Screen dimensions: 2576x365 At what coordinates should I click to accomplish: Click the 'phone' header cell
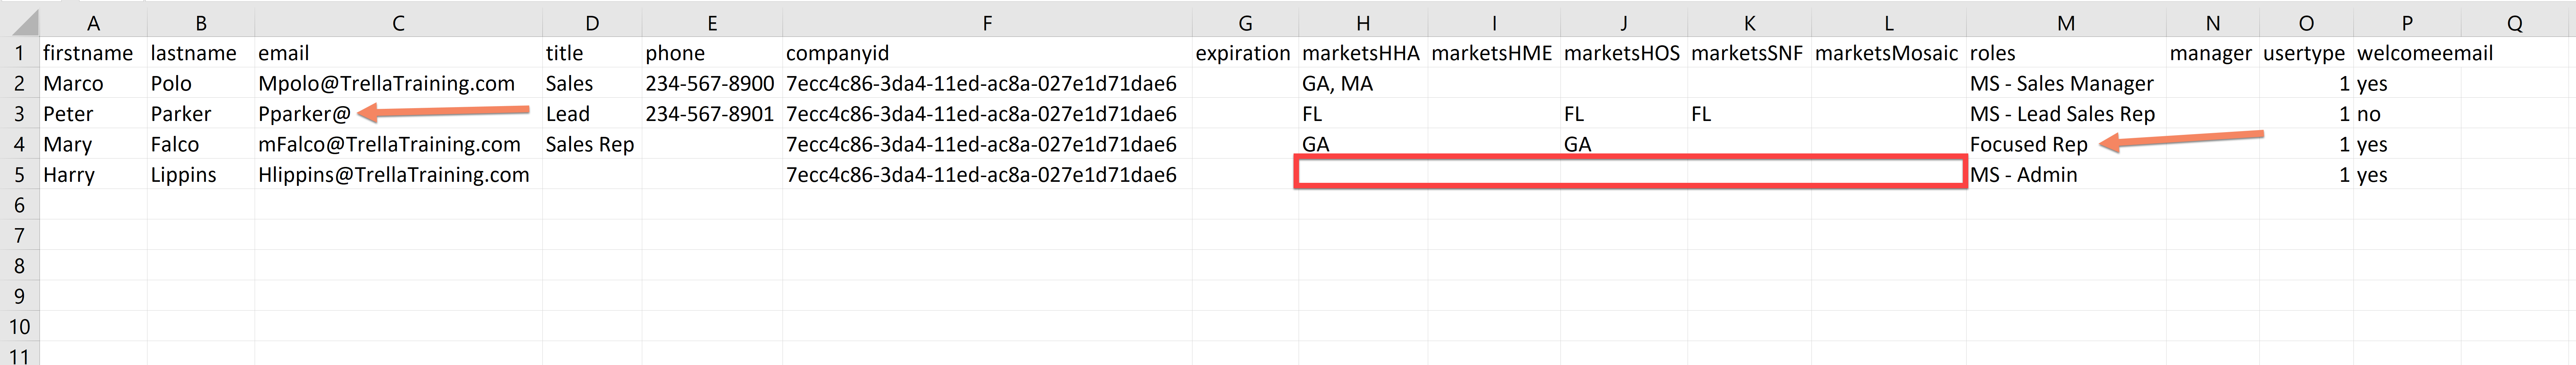[x=712, y=53]
